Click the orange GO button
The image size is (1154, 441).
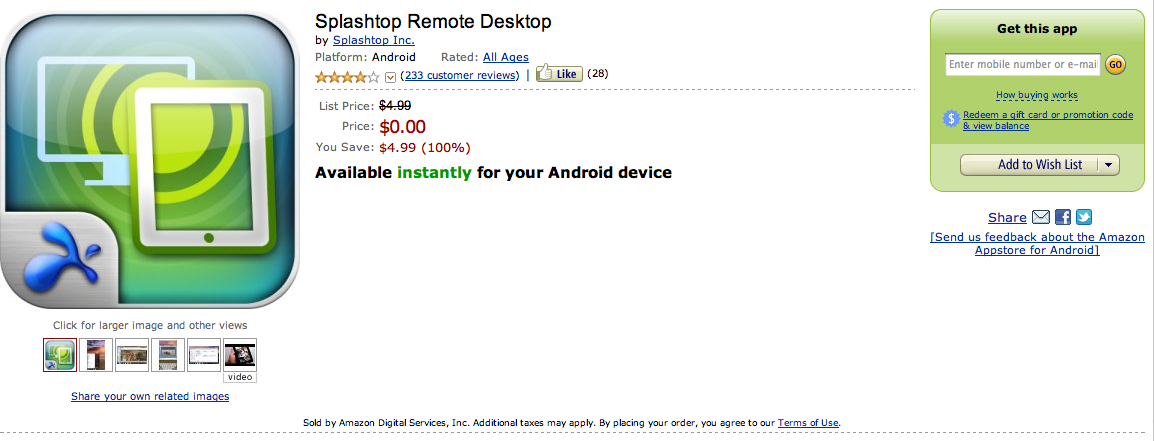[x=1115, y=65]
